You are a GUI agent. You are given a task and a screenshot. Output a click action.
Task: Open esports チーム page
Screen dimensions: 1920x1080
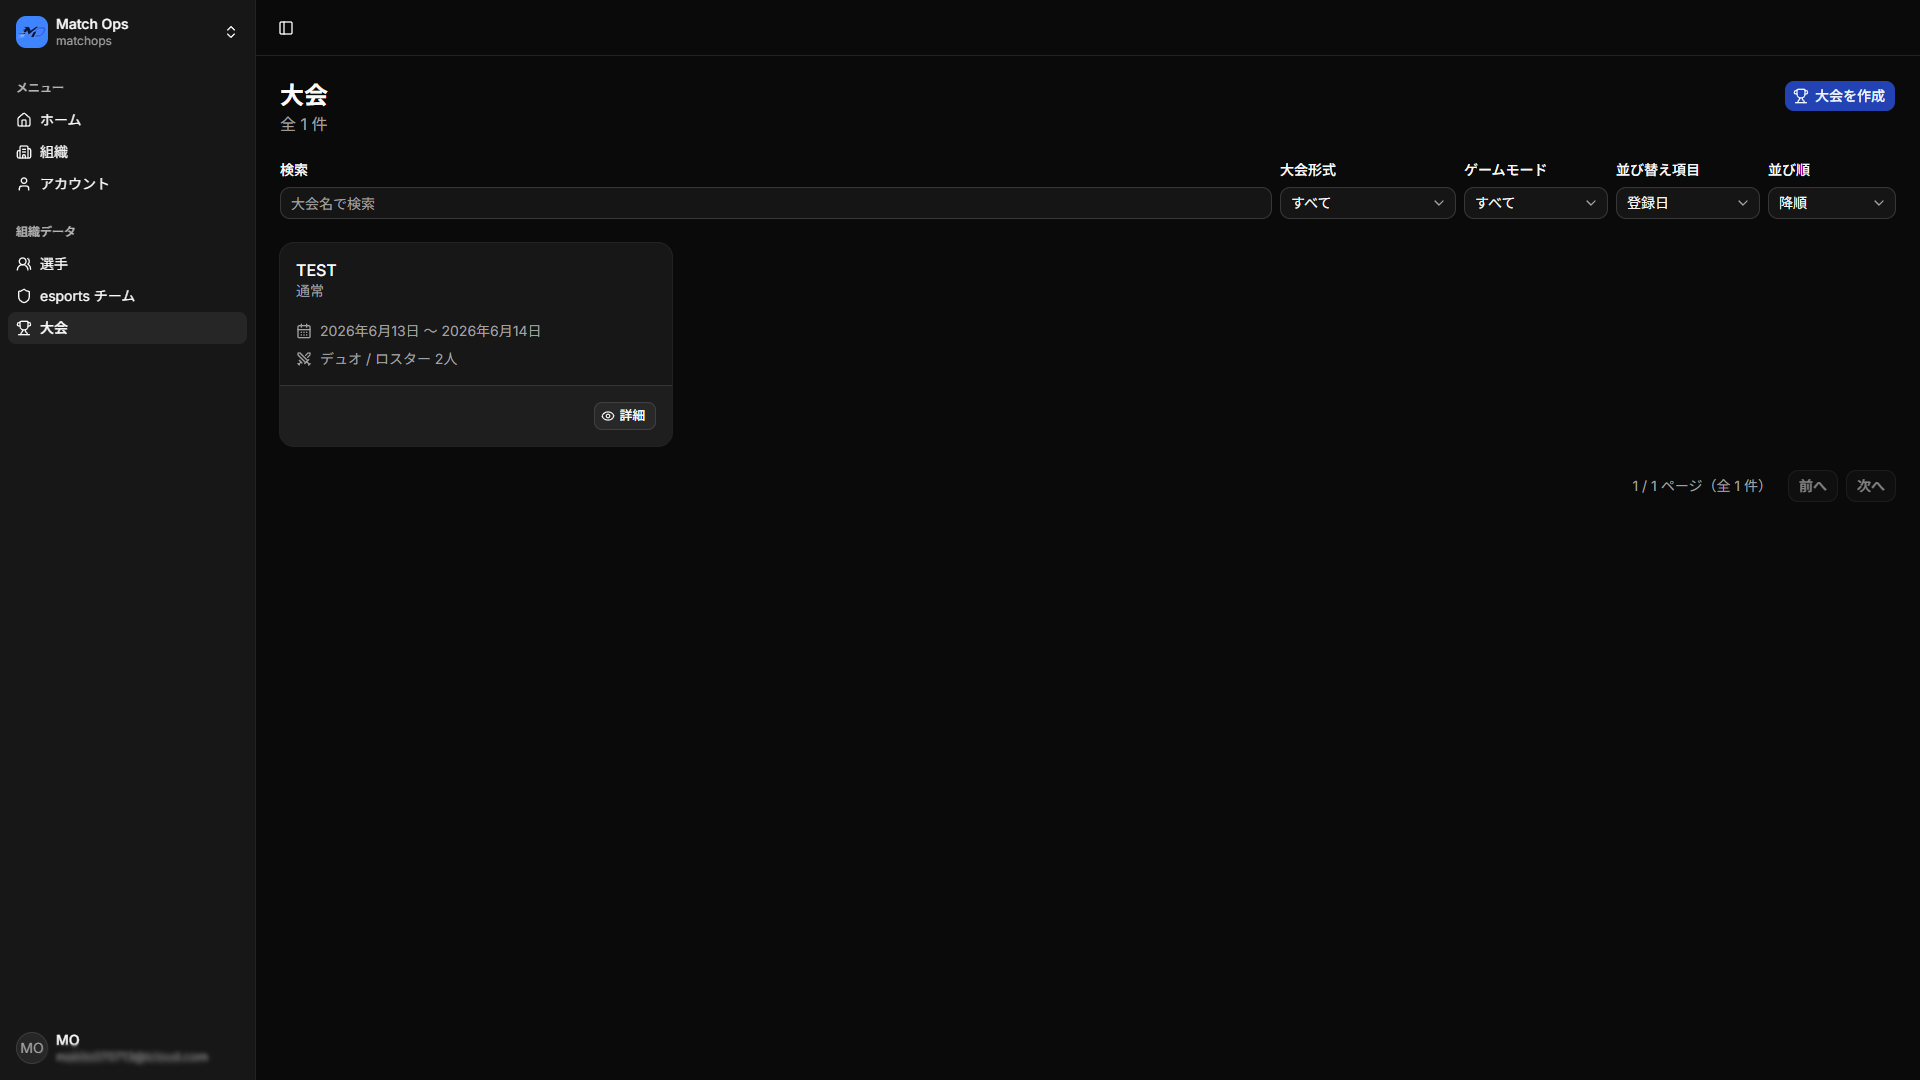pos(127,296)
